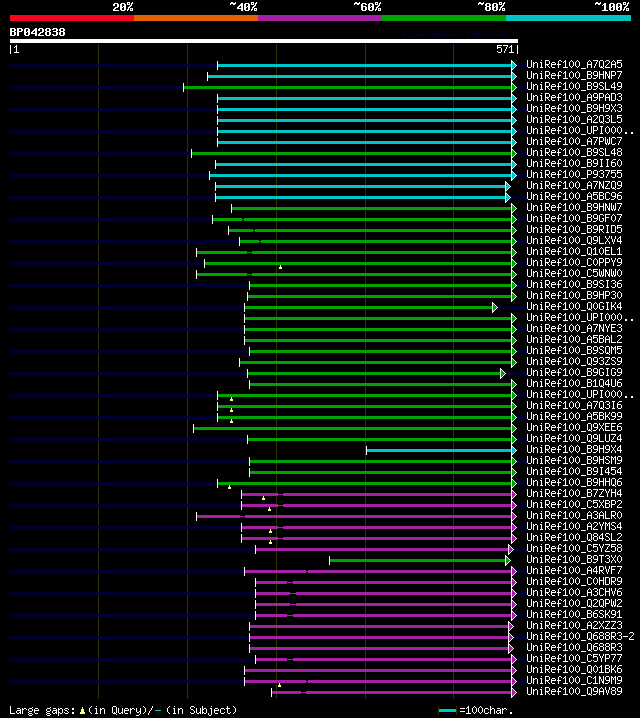
Task: Select the UniRef100_B9H9X3 label
Action: (574, 109)
